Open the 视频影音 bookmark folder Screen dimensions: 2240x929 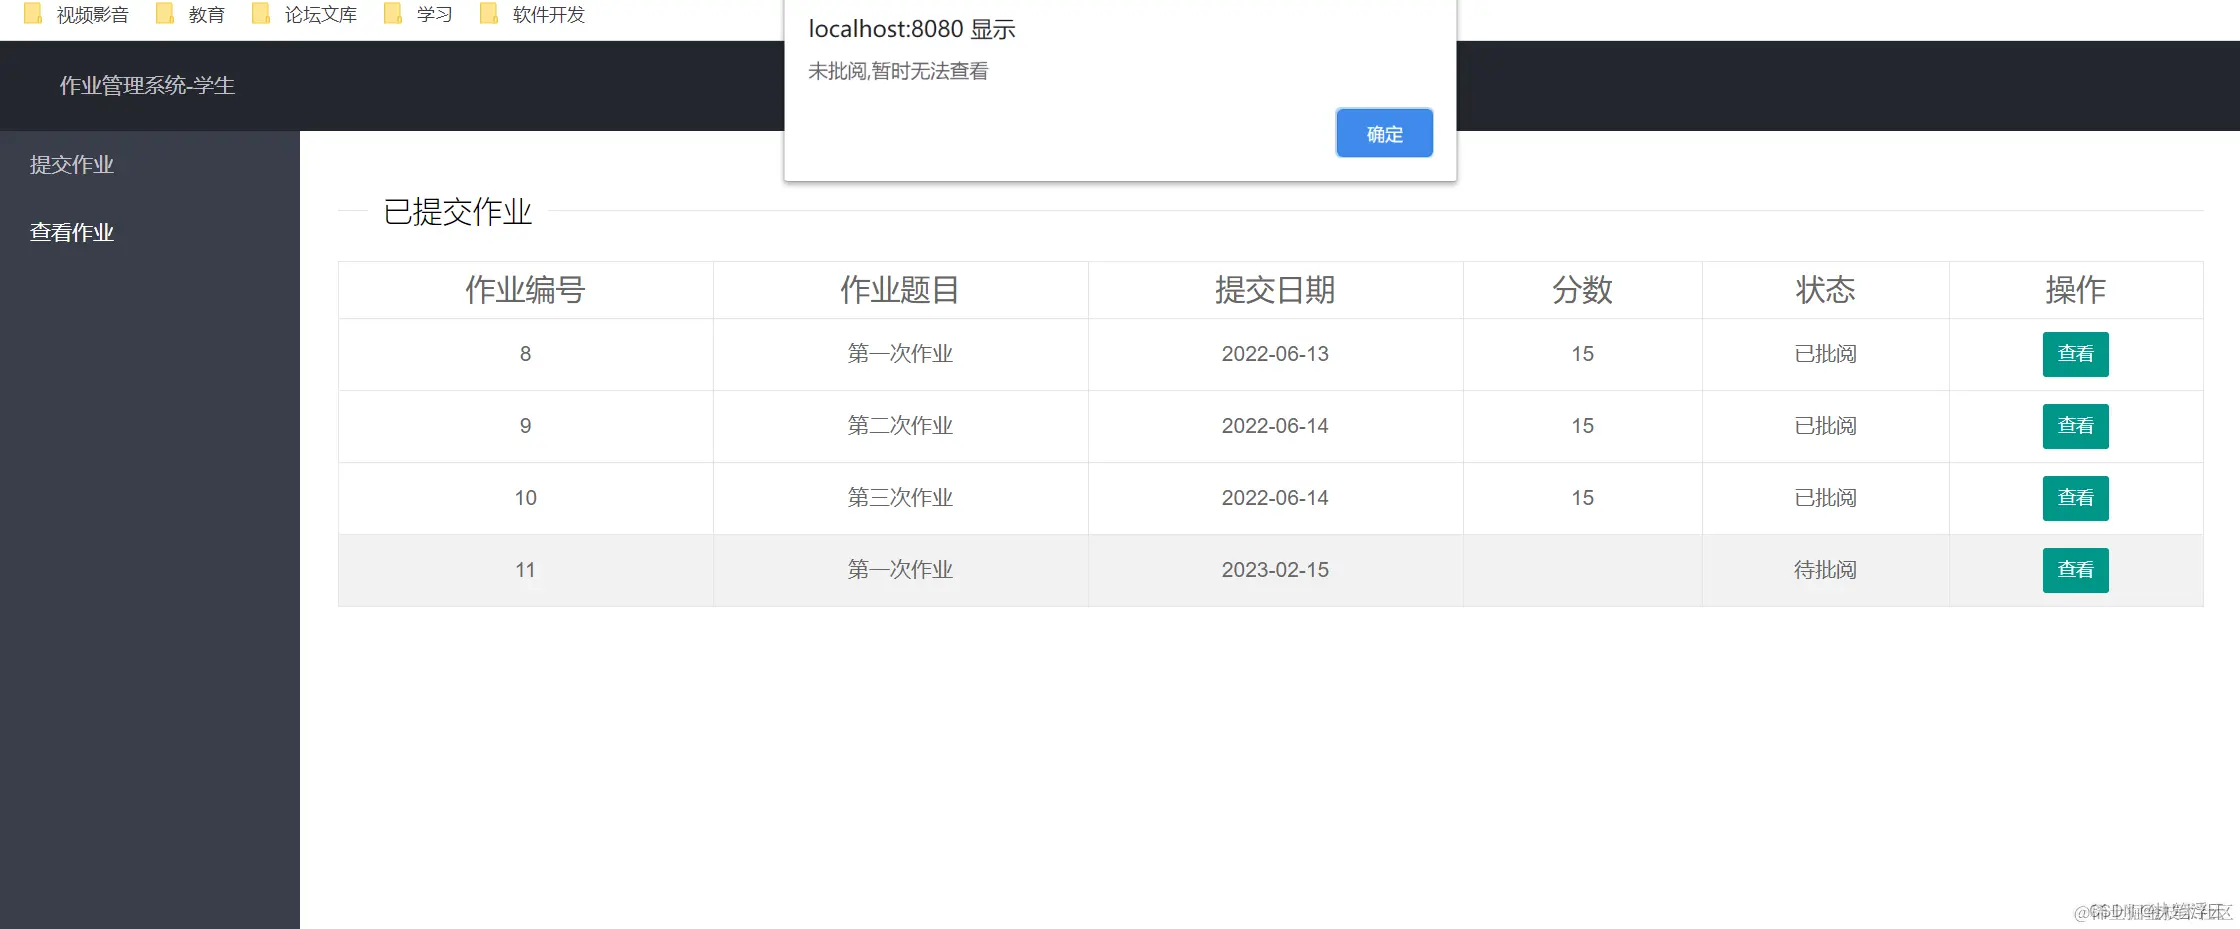[78, 15]
